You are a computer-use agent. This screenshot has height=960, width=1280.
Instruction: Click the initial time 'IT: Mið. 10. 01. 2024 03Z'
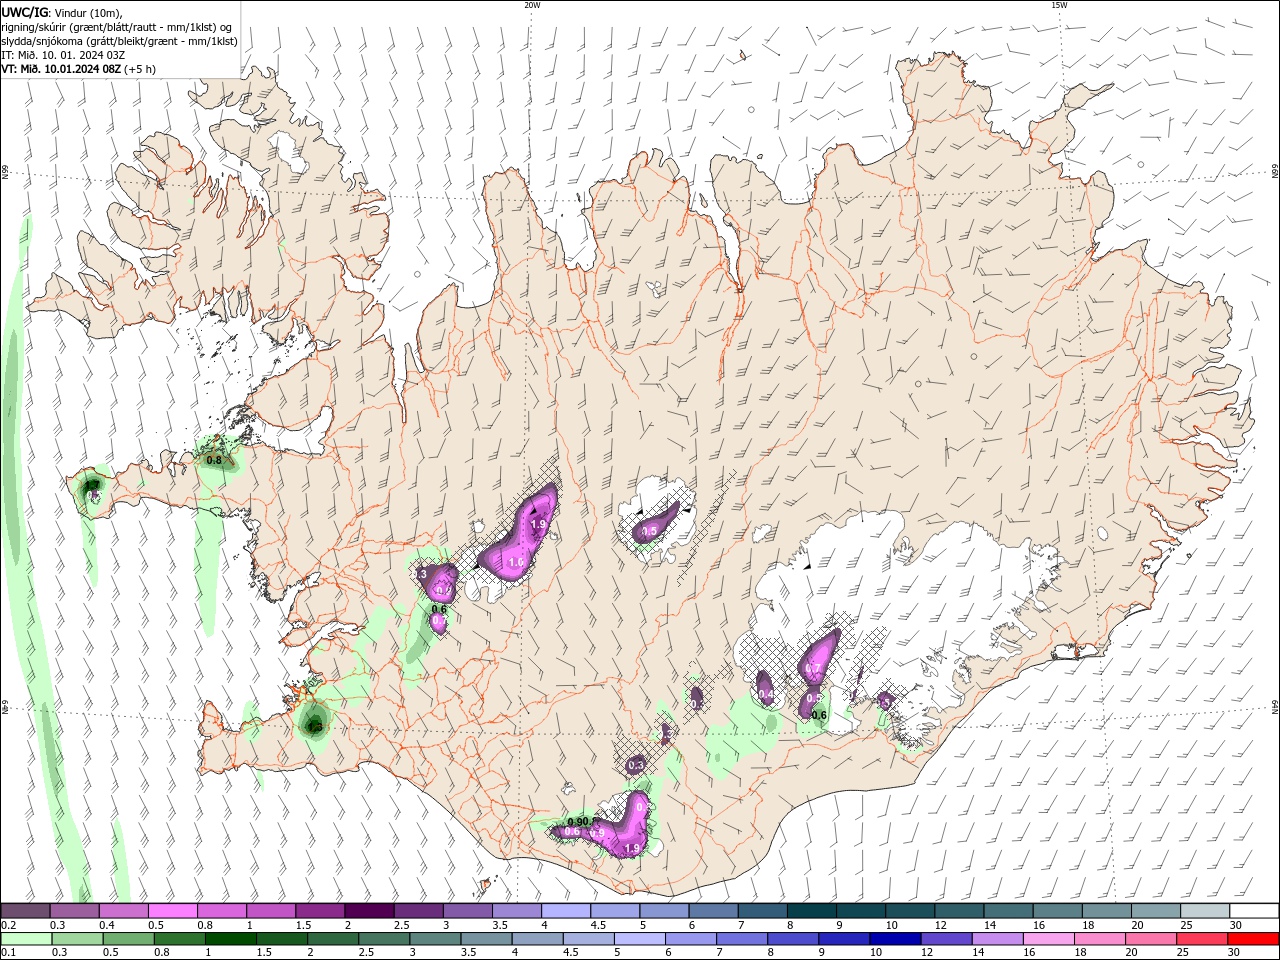coord(62,55)
